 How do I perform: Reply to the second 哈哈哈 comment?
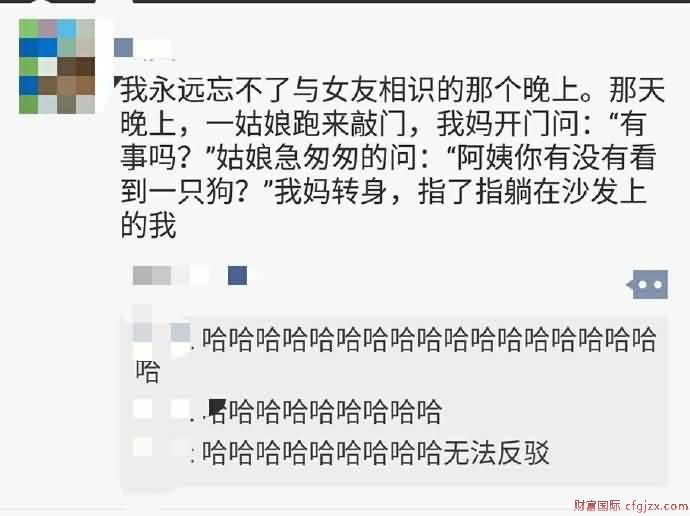325,411
